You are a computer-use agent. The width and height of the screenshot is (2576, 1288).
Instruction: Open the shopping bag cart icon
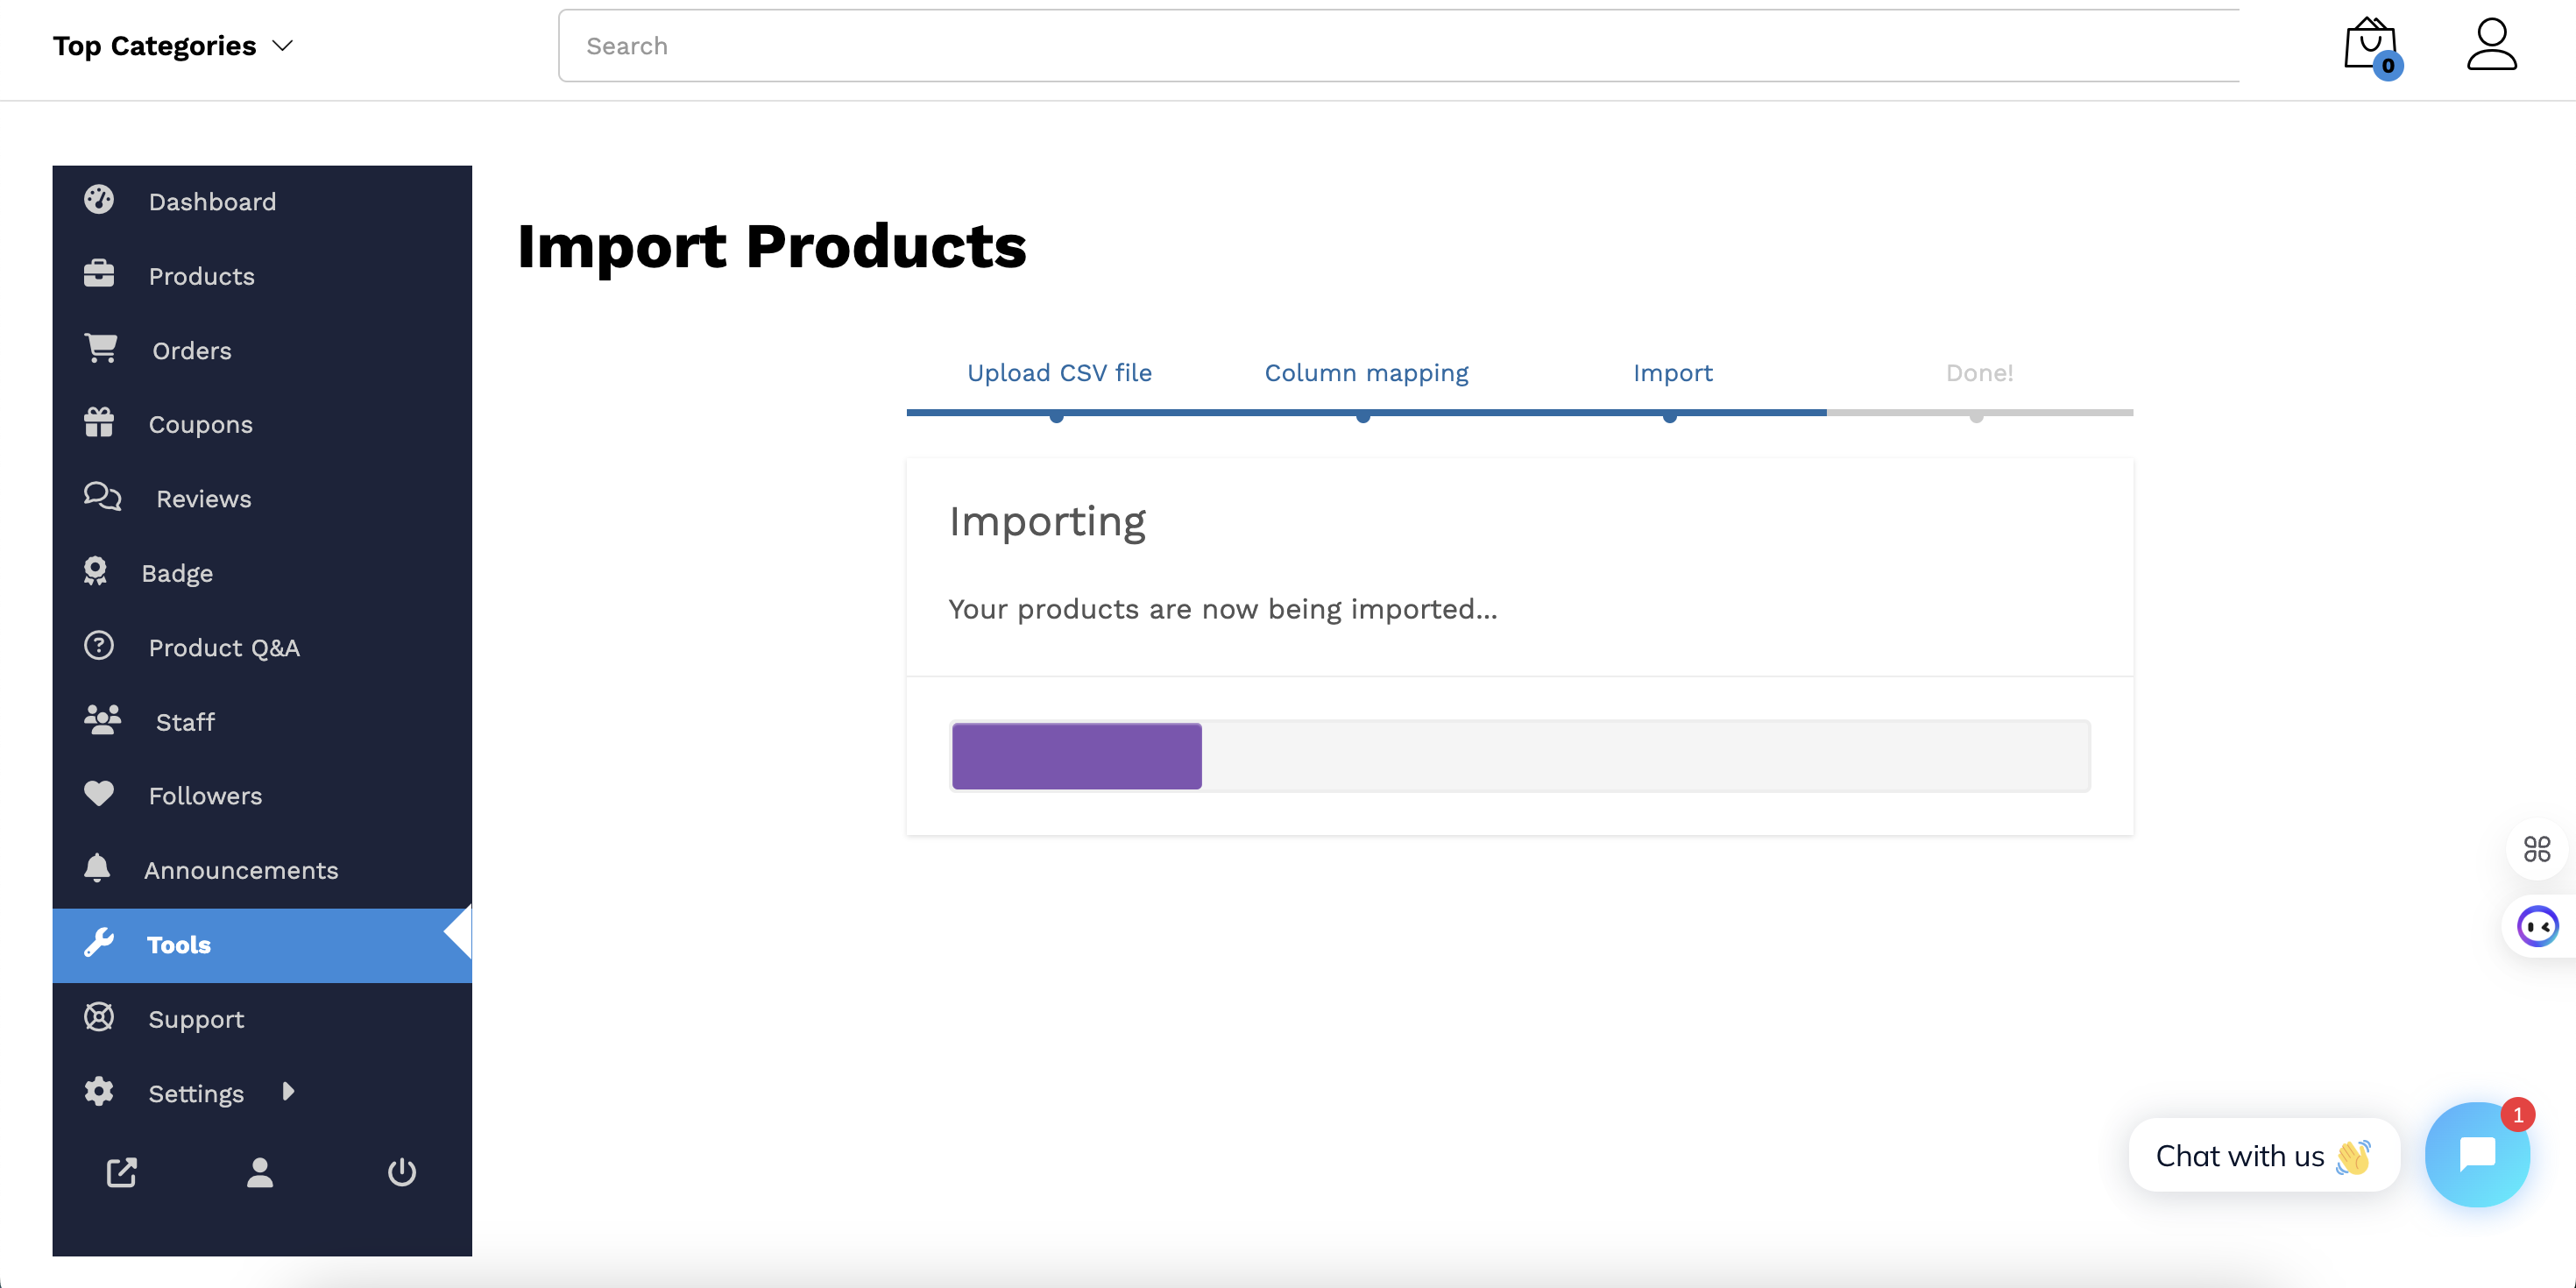(x=2371, y=46)
